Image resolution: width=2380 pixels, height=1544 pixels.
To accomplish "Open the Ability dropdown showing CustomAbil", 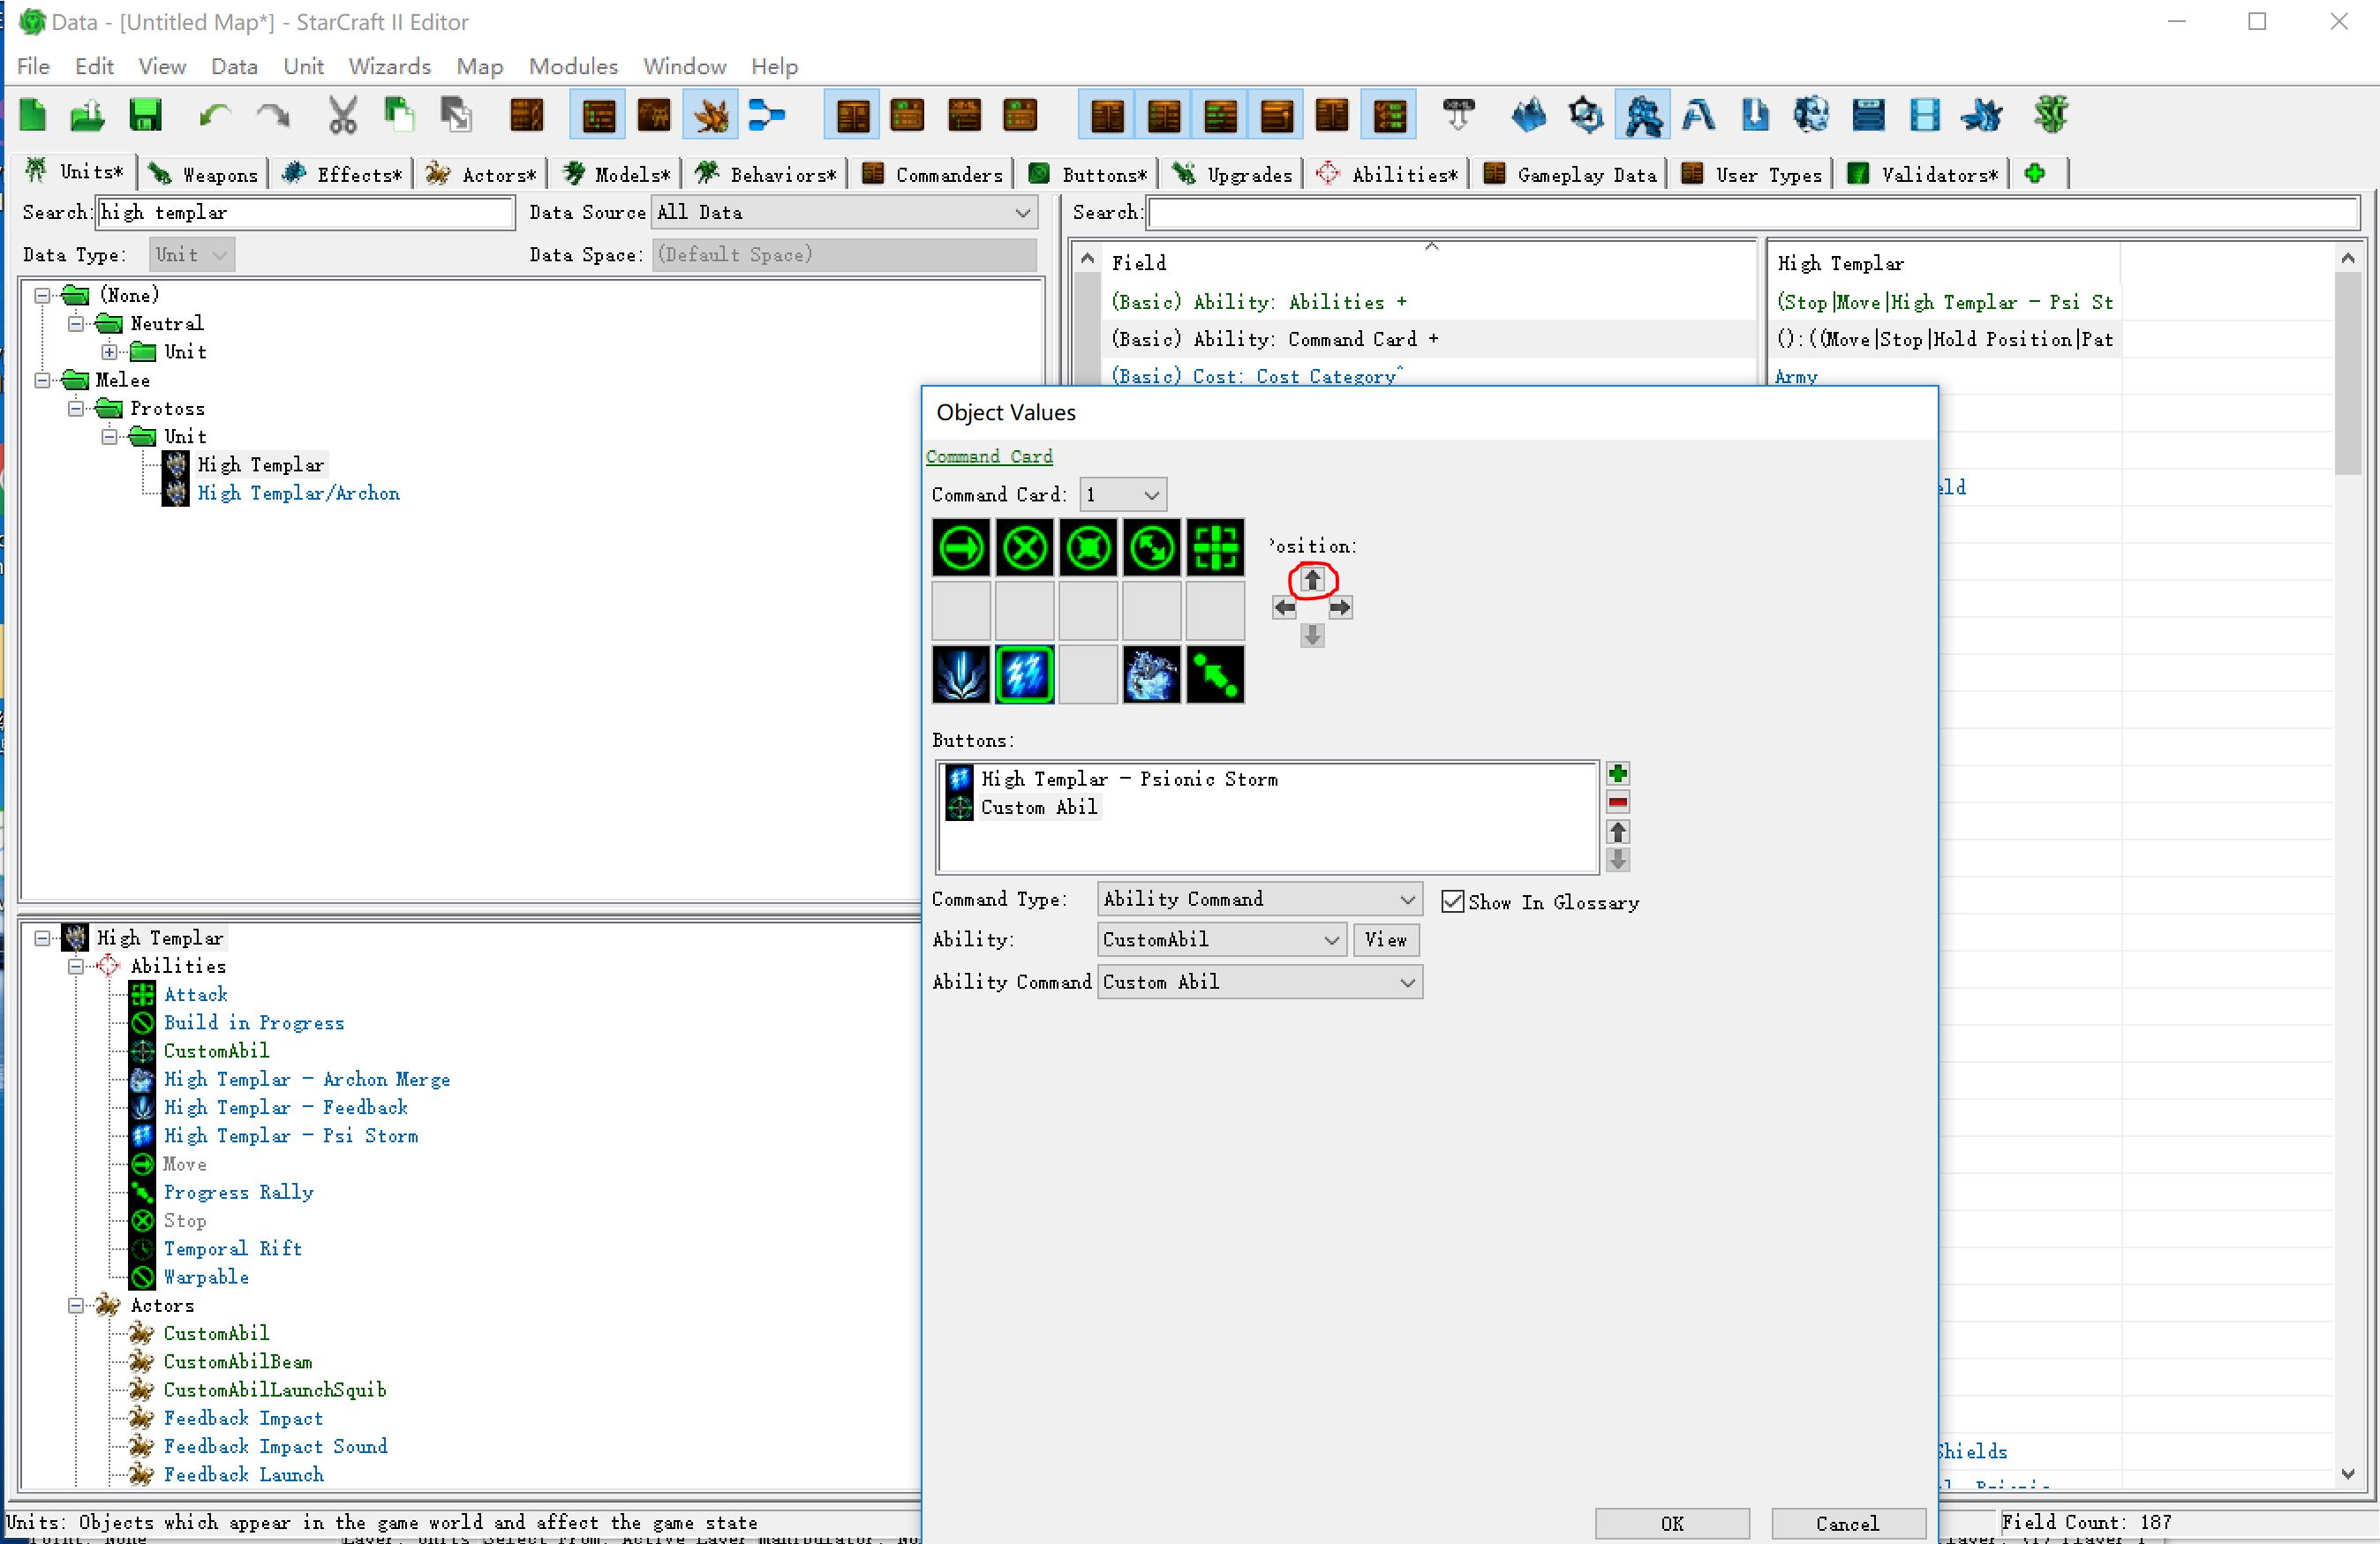I will point(1221,940).
